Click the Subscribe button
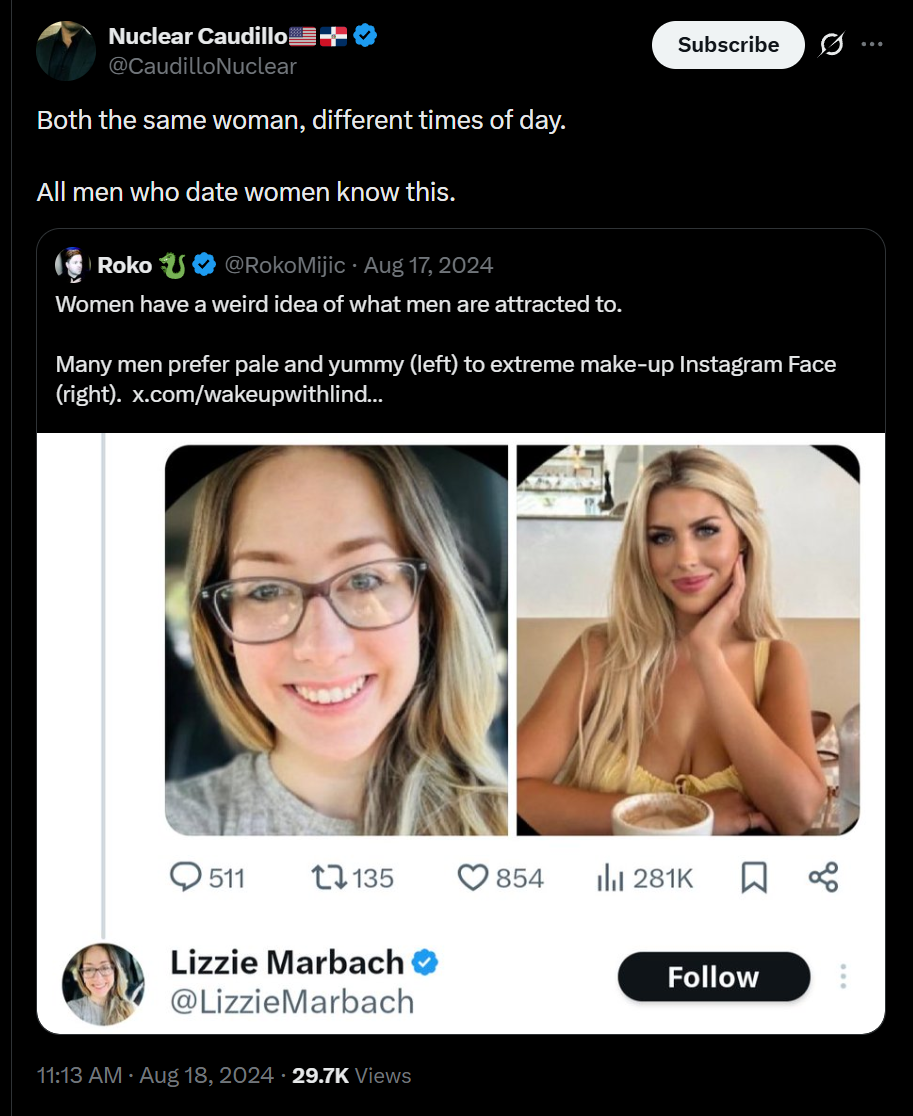 tap(727, 45)
